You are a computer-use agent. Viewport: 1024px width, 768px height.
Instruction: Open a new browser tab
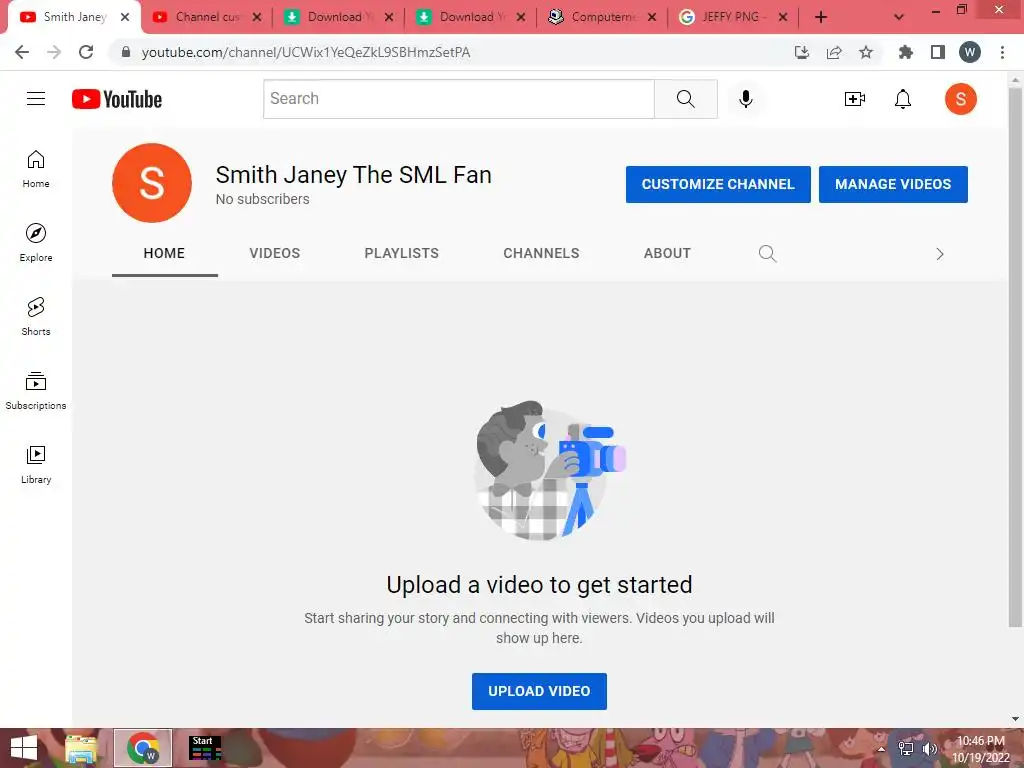tap(821, 17)
